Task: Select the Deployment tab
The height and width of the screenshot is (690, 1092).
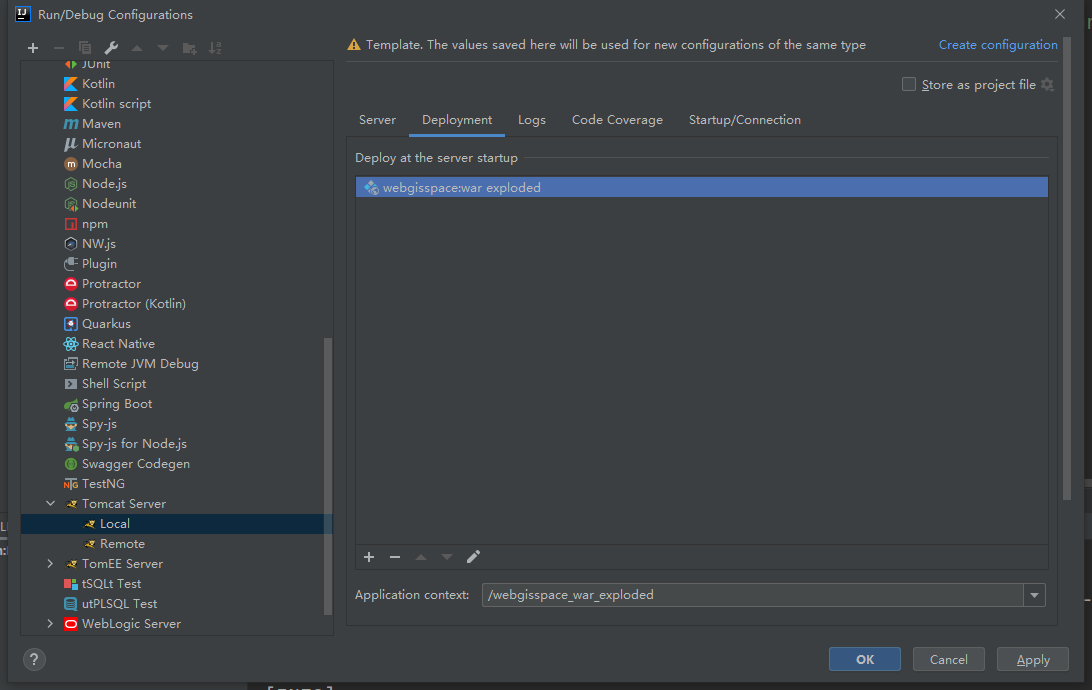Action: pos(457,120)
